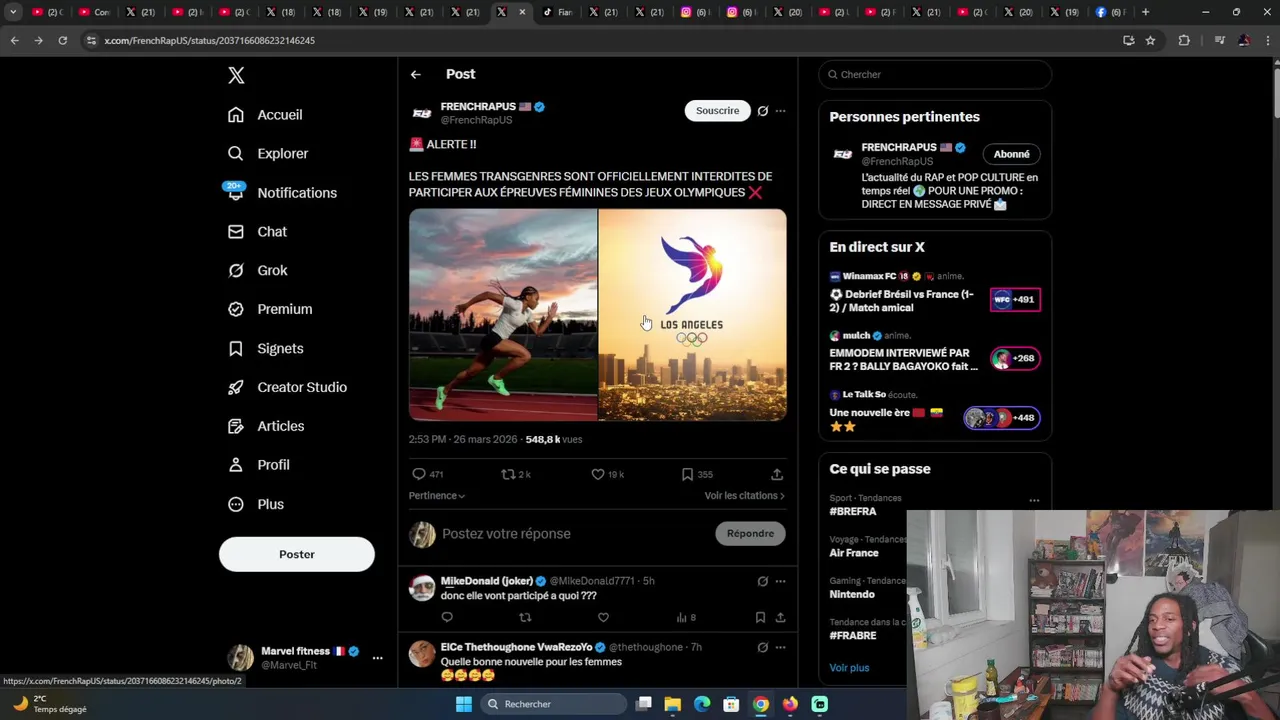
Task: Click the X logo in sidebar
Action: pyautogui.click(x=236, y=75)
